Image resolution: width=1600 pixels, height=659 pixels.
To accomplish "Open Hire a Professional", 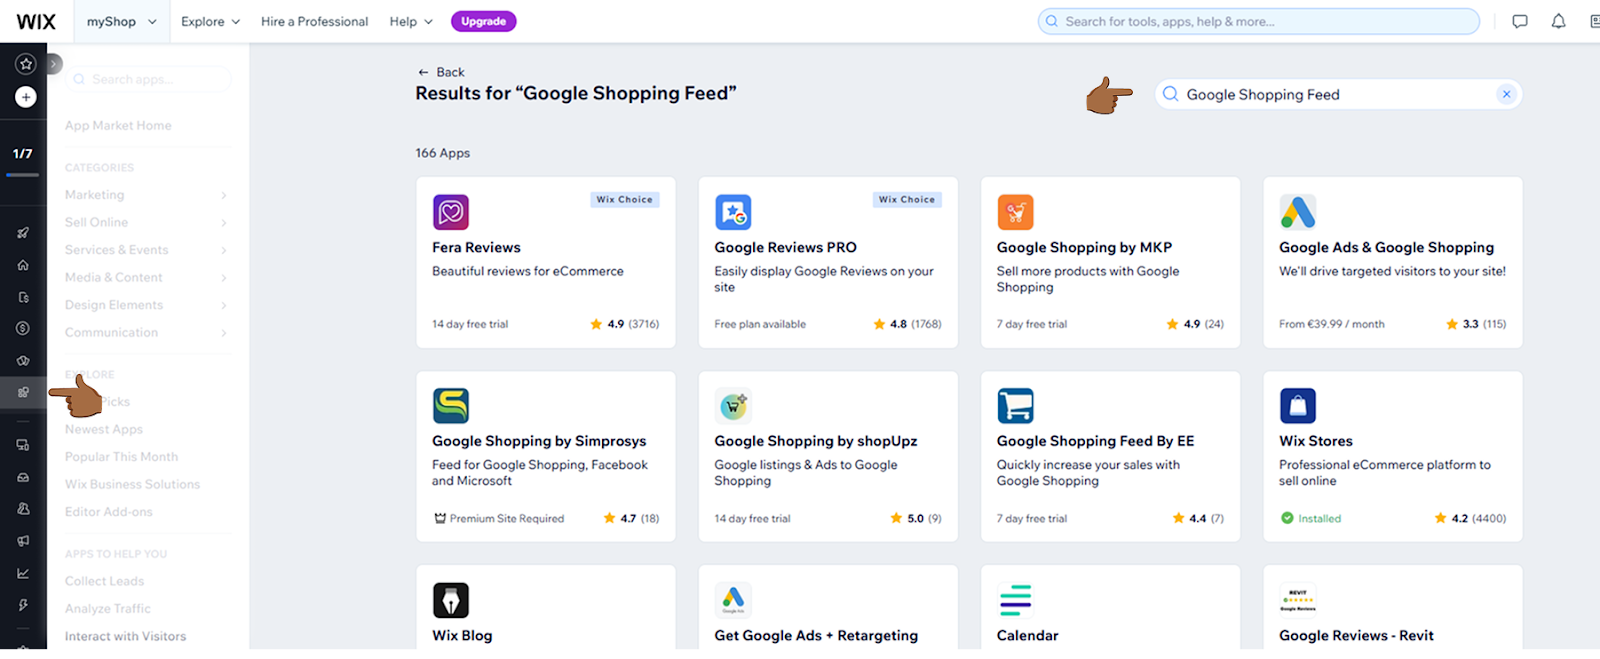I will click(x=314, y=21).
